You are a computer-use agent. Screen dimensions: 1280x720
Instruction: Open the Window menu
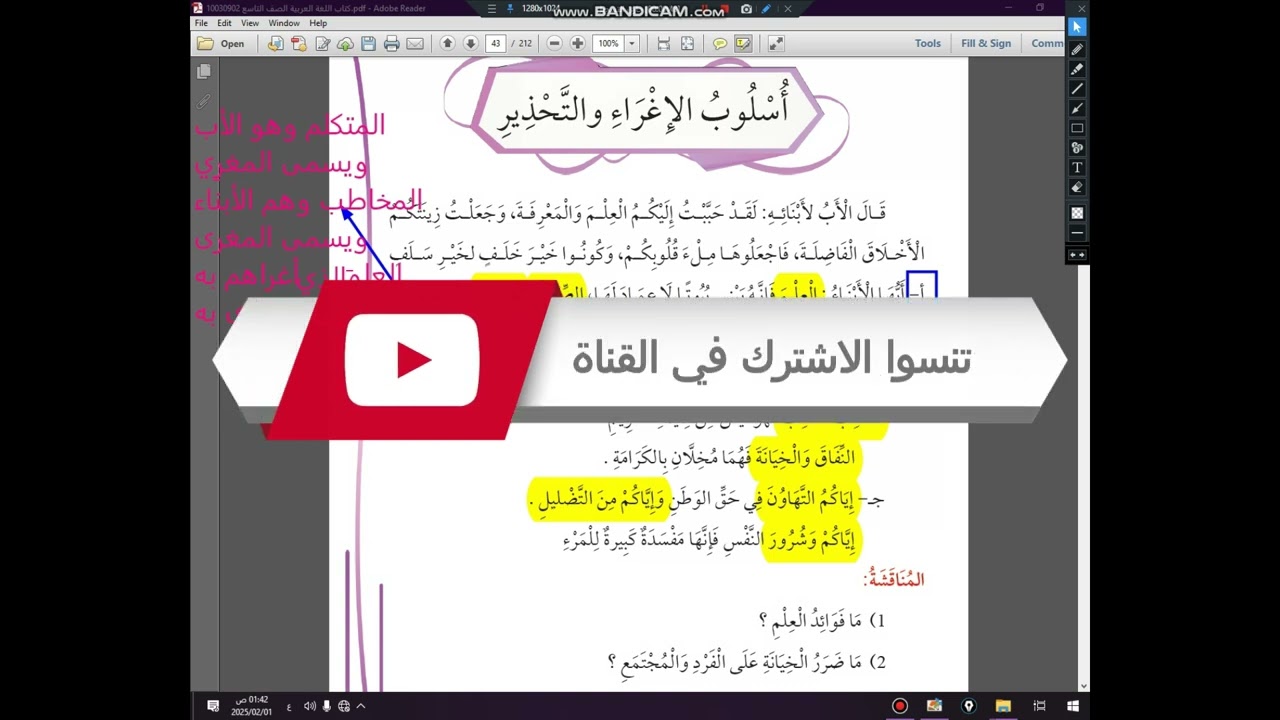coord(284,23)
